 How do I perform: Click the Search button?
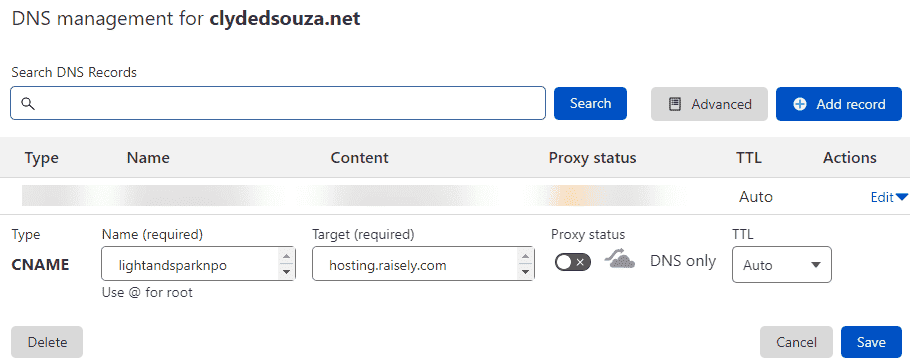[x=590, y=103]
